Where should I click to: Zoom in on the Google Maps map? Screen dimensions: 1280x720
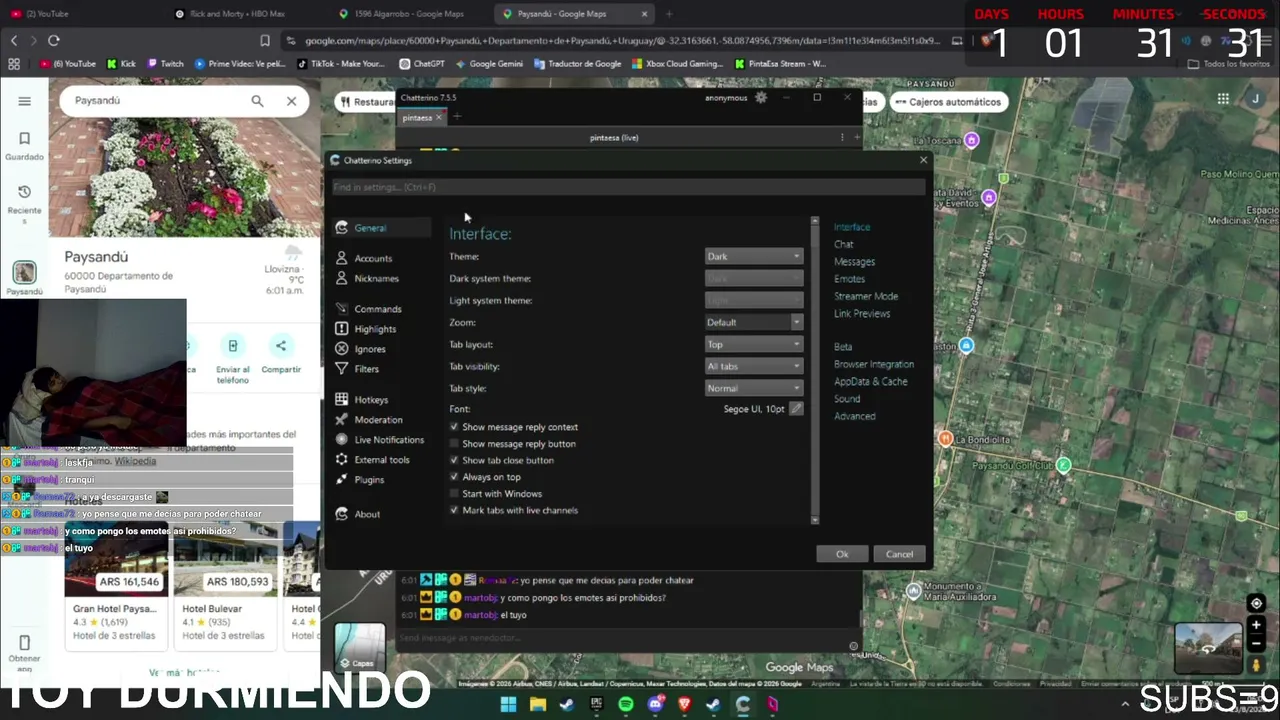[1257, 625]
